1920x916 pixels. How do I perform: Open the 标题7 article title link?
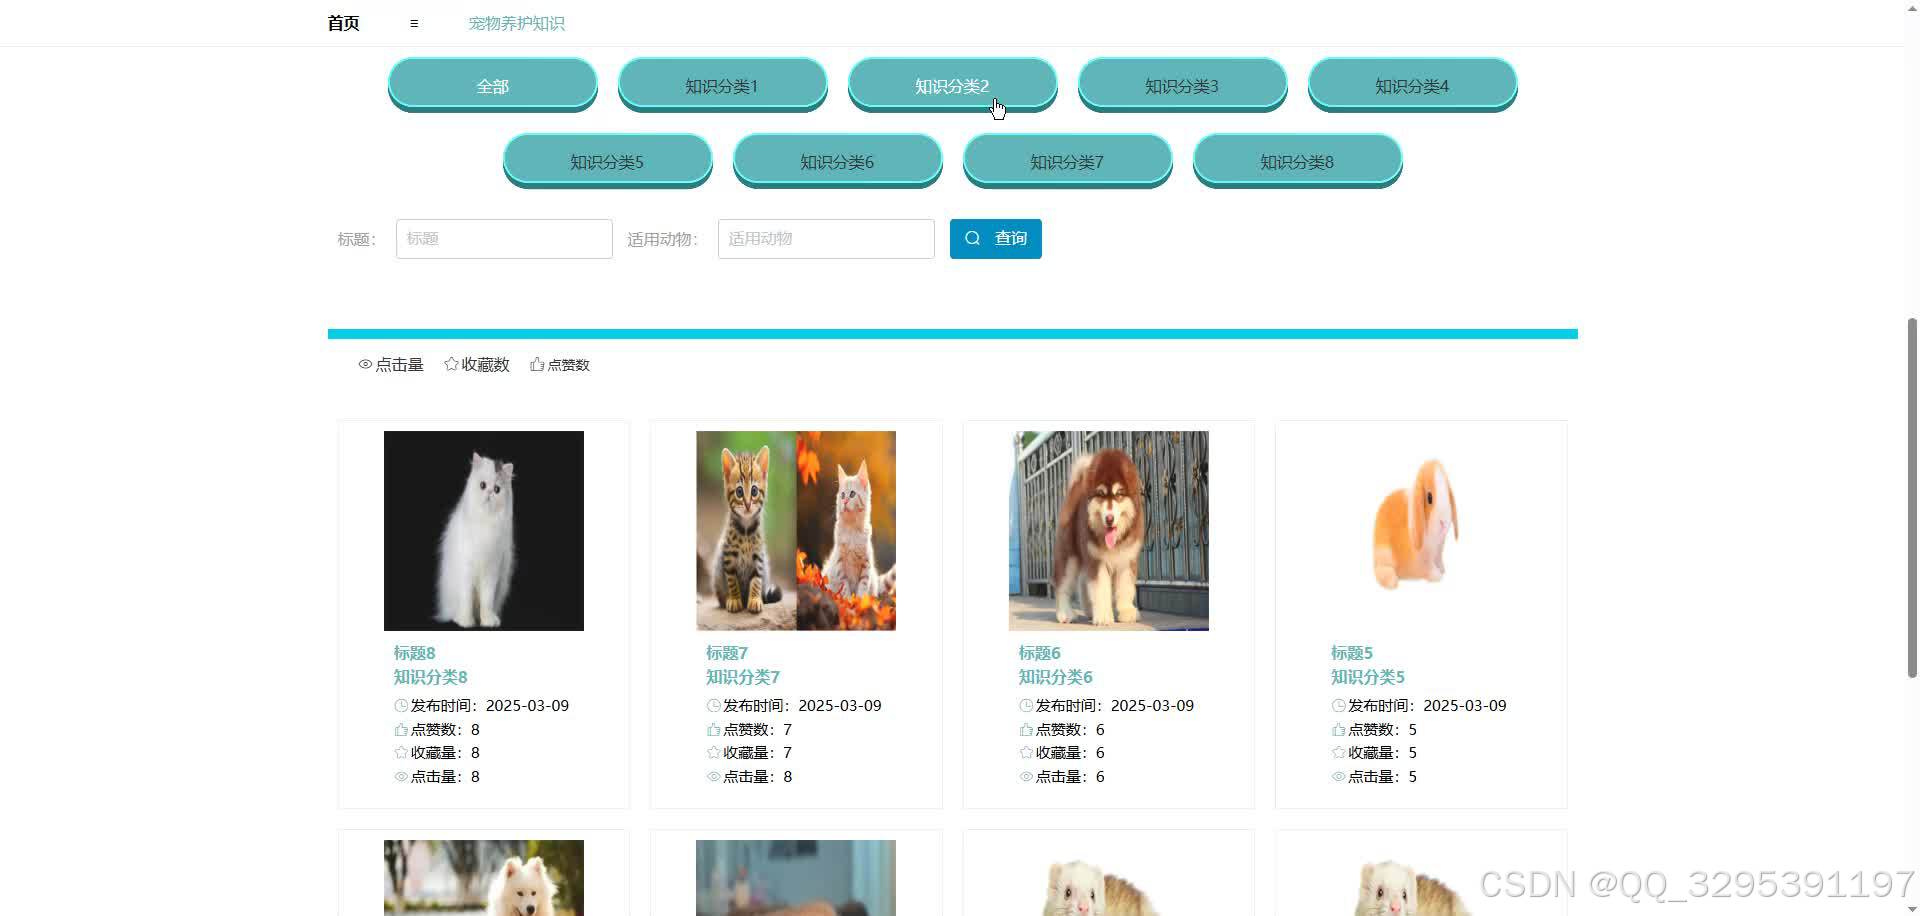[727, 653]
